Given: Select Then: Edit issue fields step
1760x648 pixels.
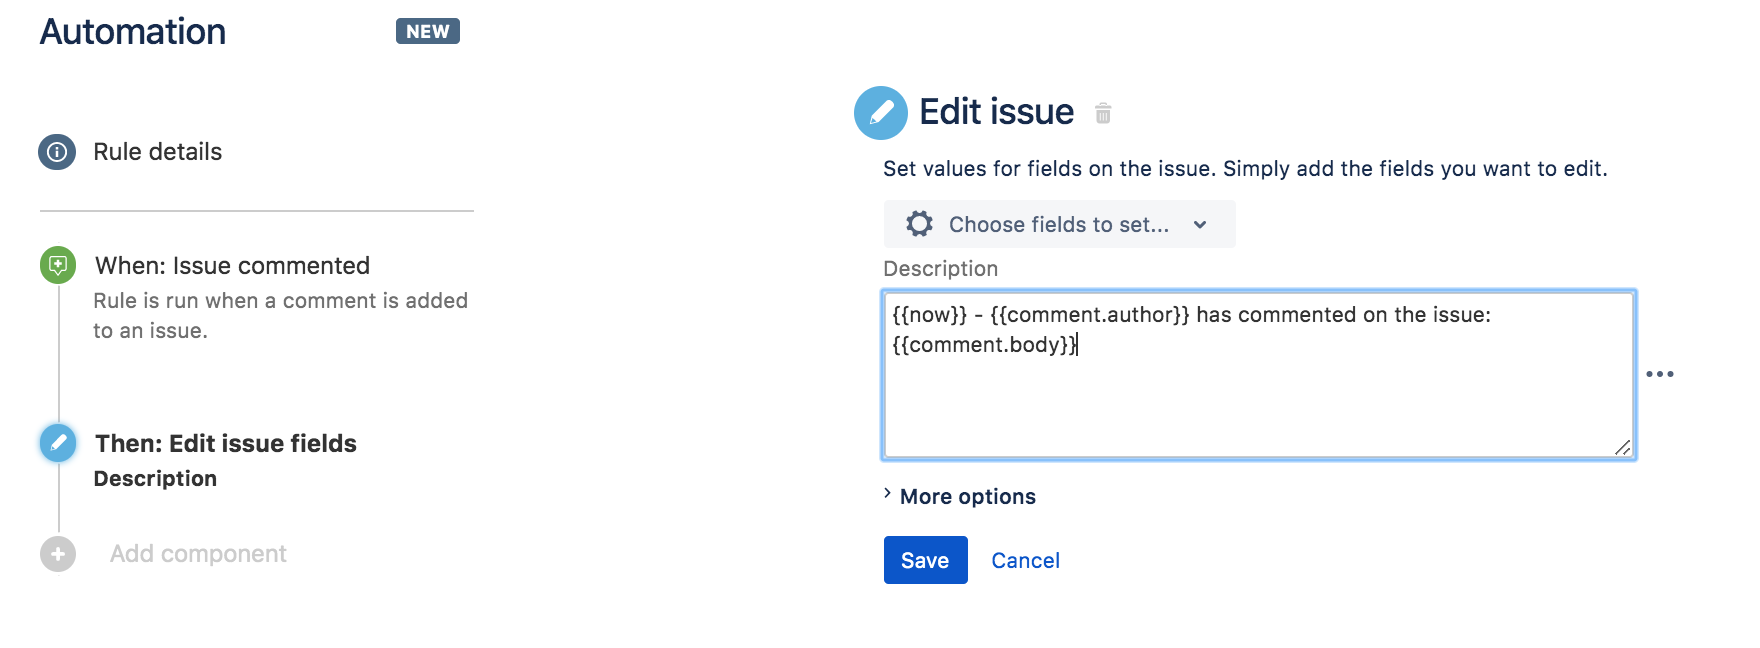Looking at the screenshot, I should (x=226, y=444).
